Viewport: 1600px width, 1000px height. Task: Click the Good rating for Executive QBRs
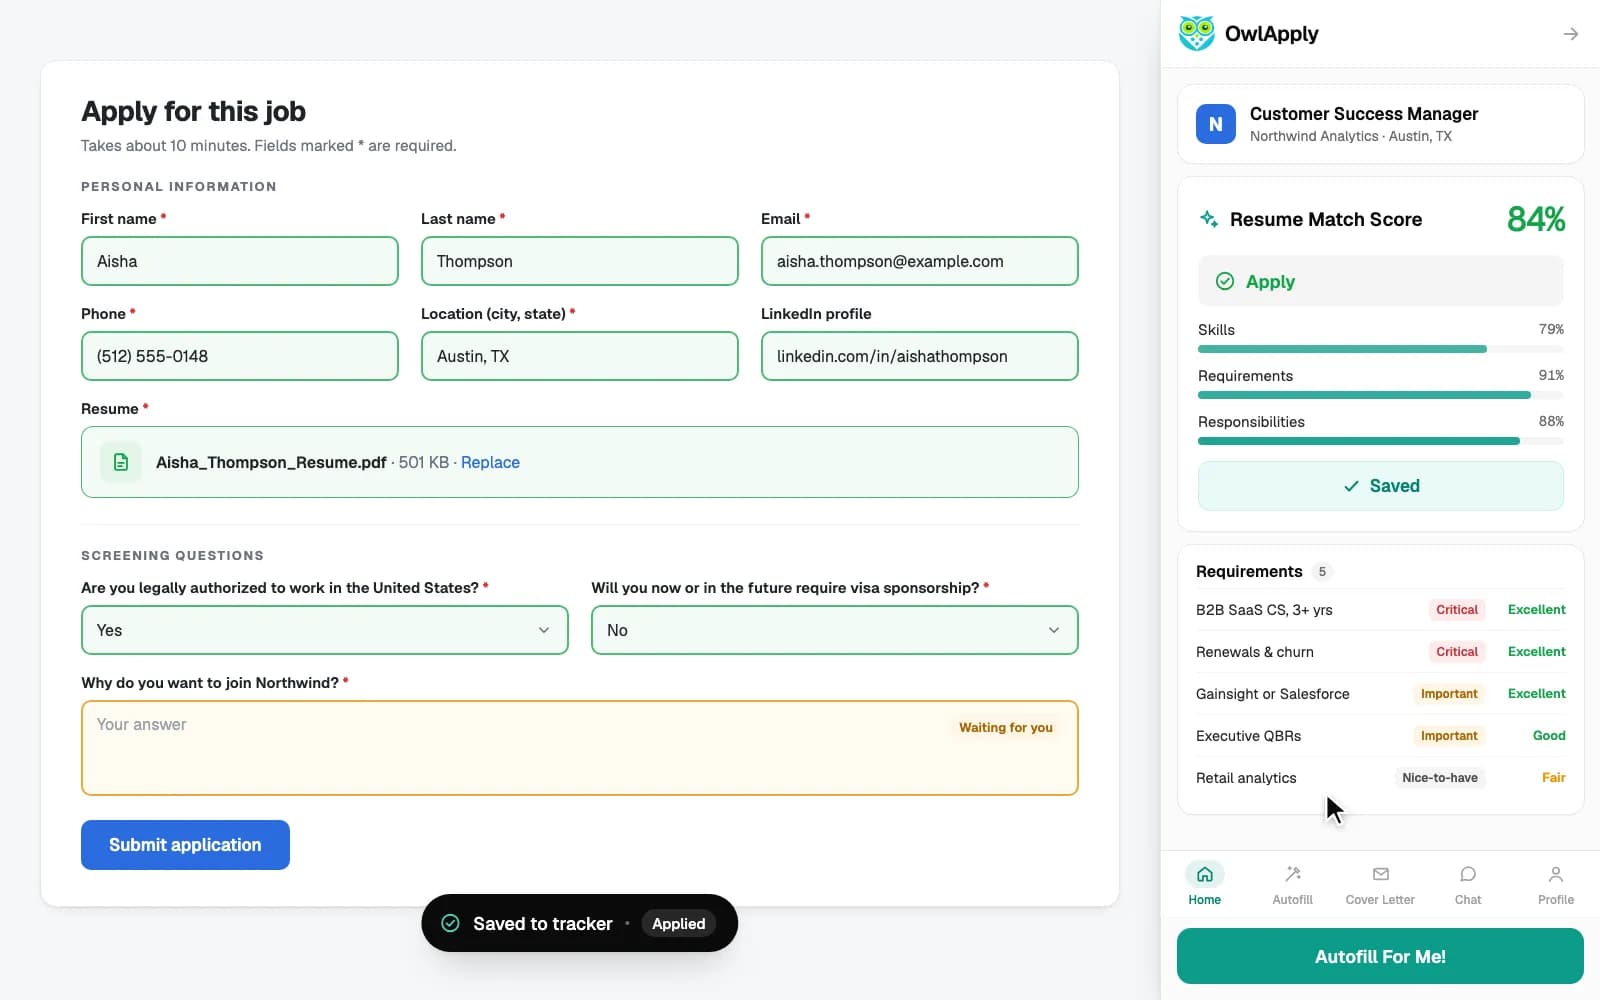tap(1549, 736)
